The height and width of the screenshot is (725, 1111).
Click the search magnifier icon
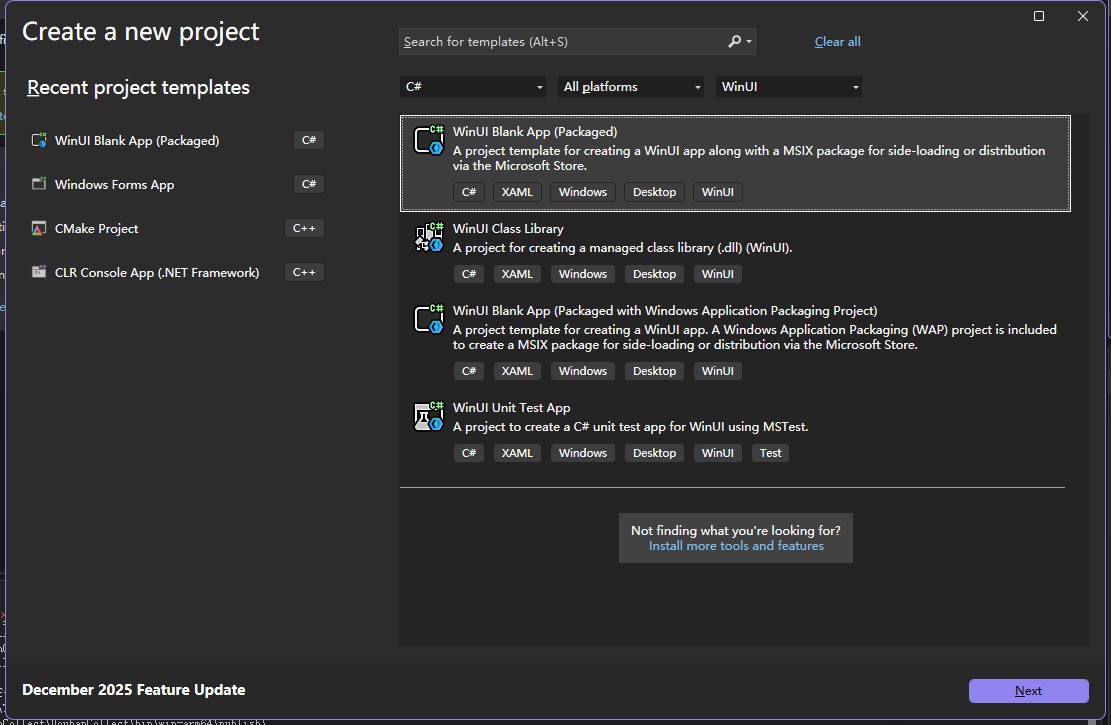pos(735,42)
